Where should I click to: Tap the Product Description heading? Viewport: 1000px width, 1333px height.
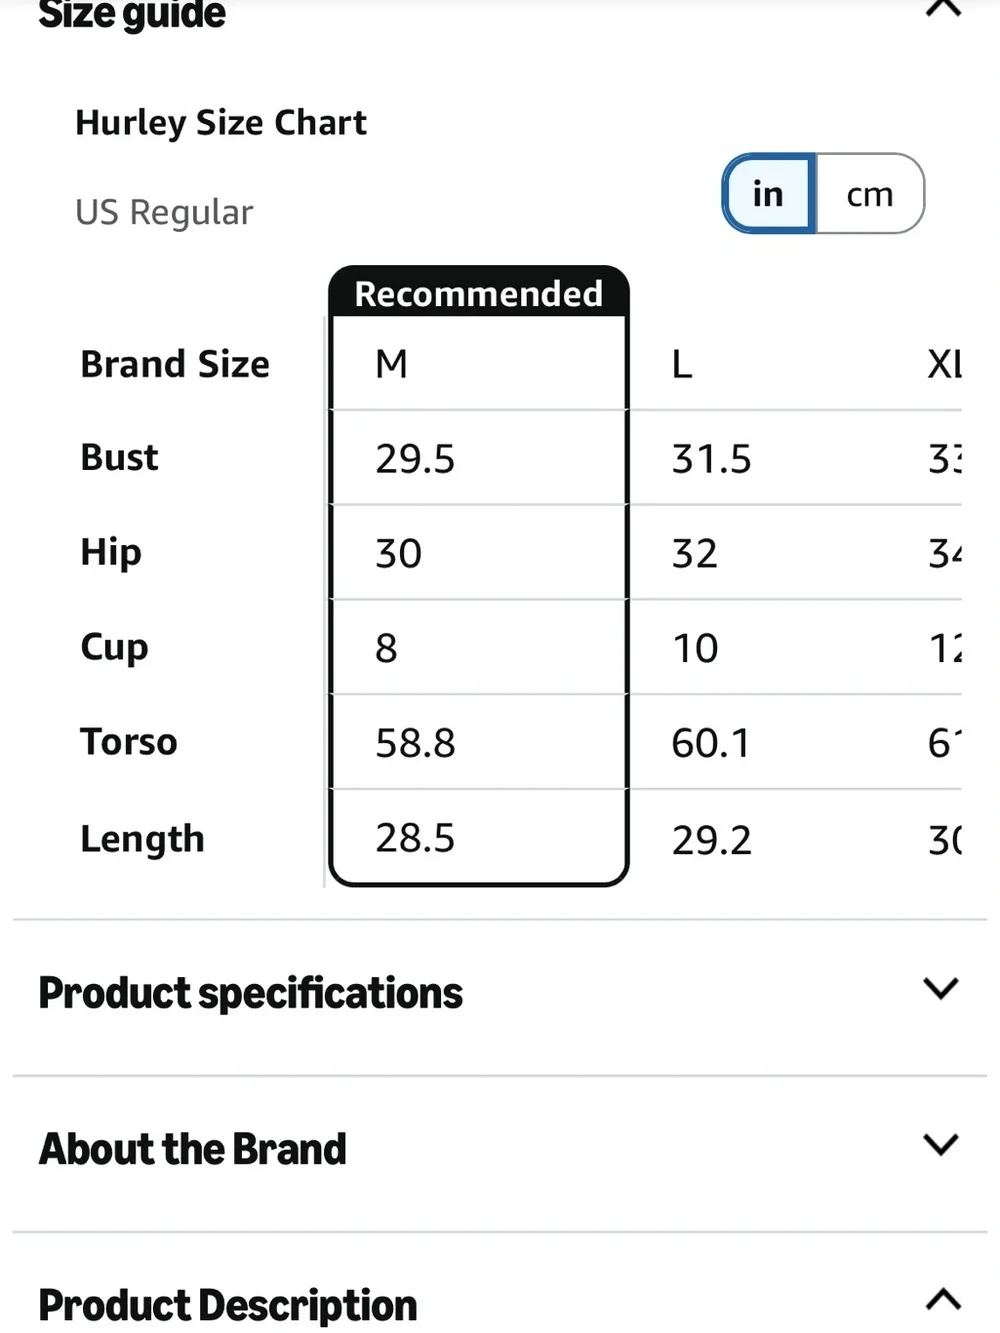227,1305
